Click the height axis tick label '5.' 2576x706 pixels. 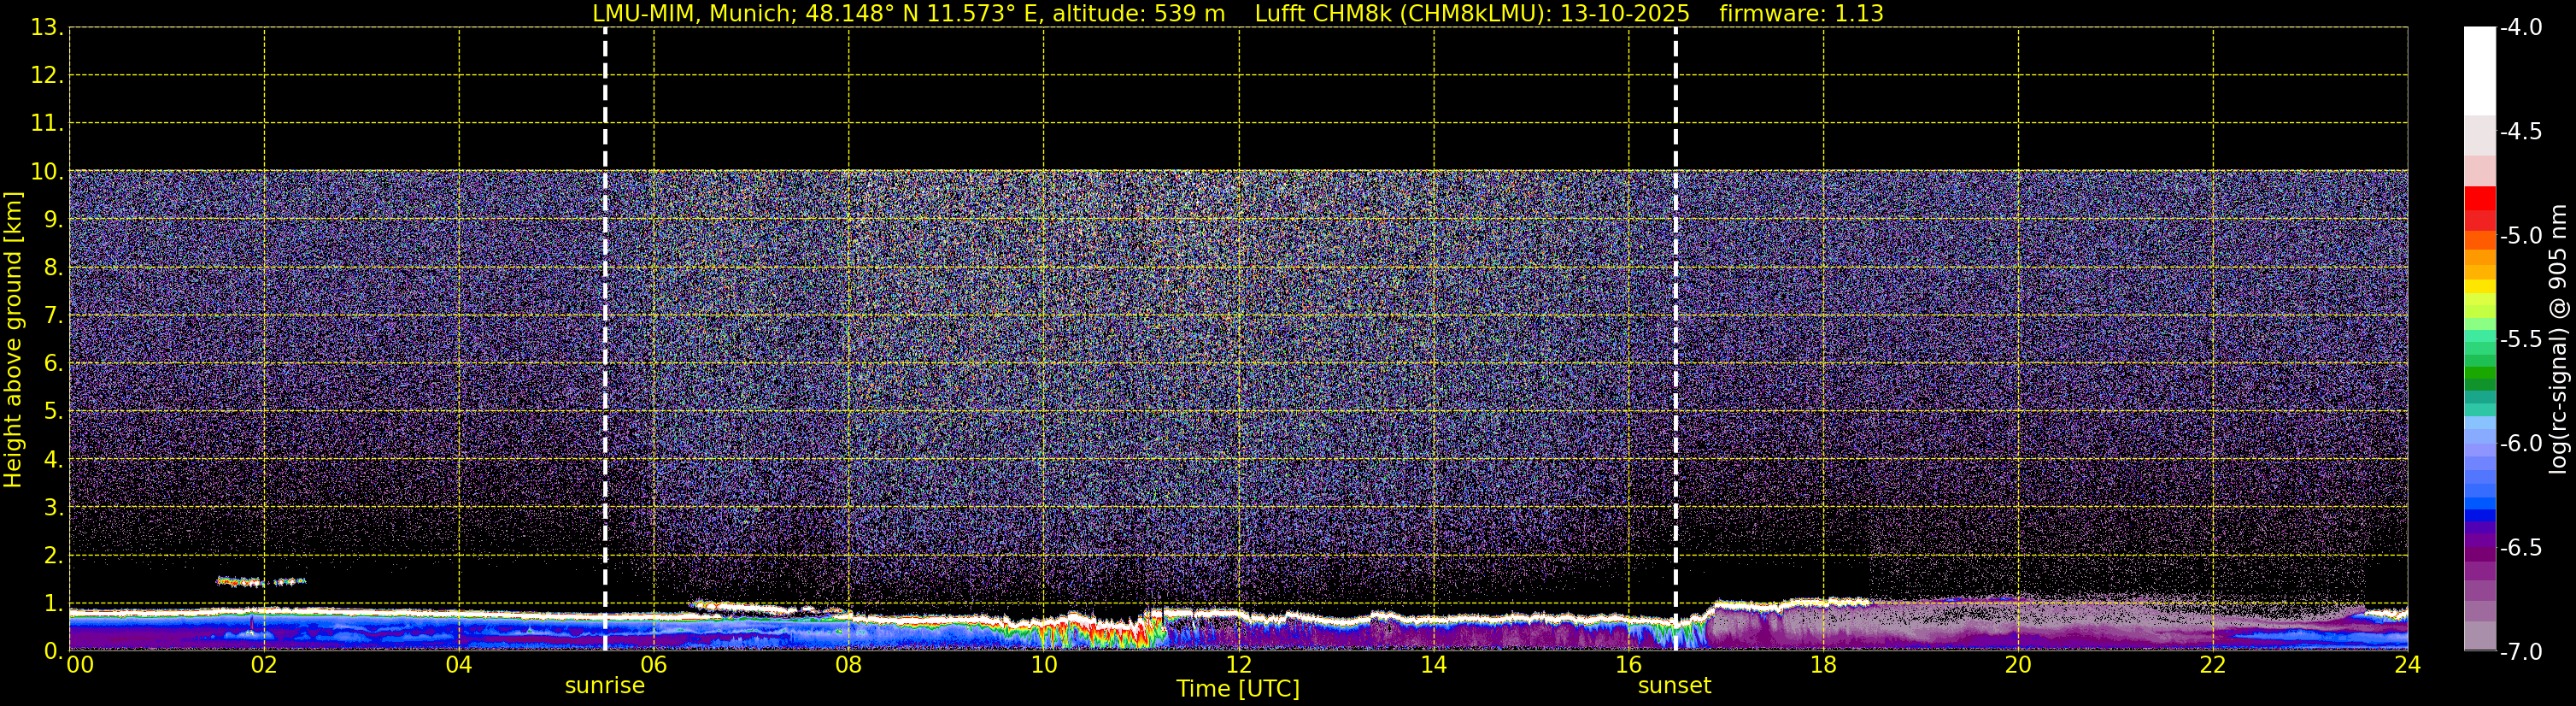(53, 412)
